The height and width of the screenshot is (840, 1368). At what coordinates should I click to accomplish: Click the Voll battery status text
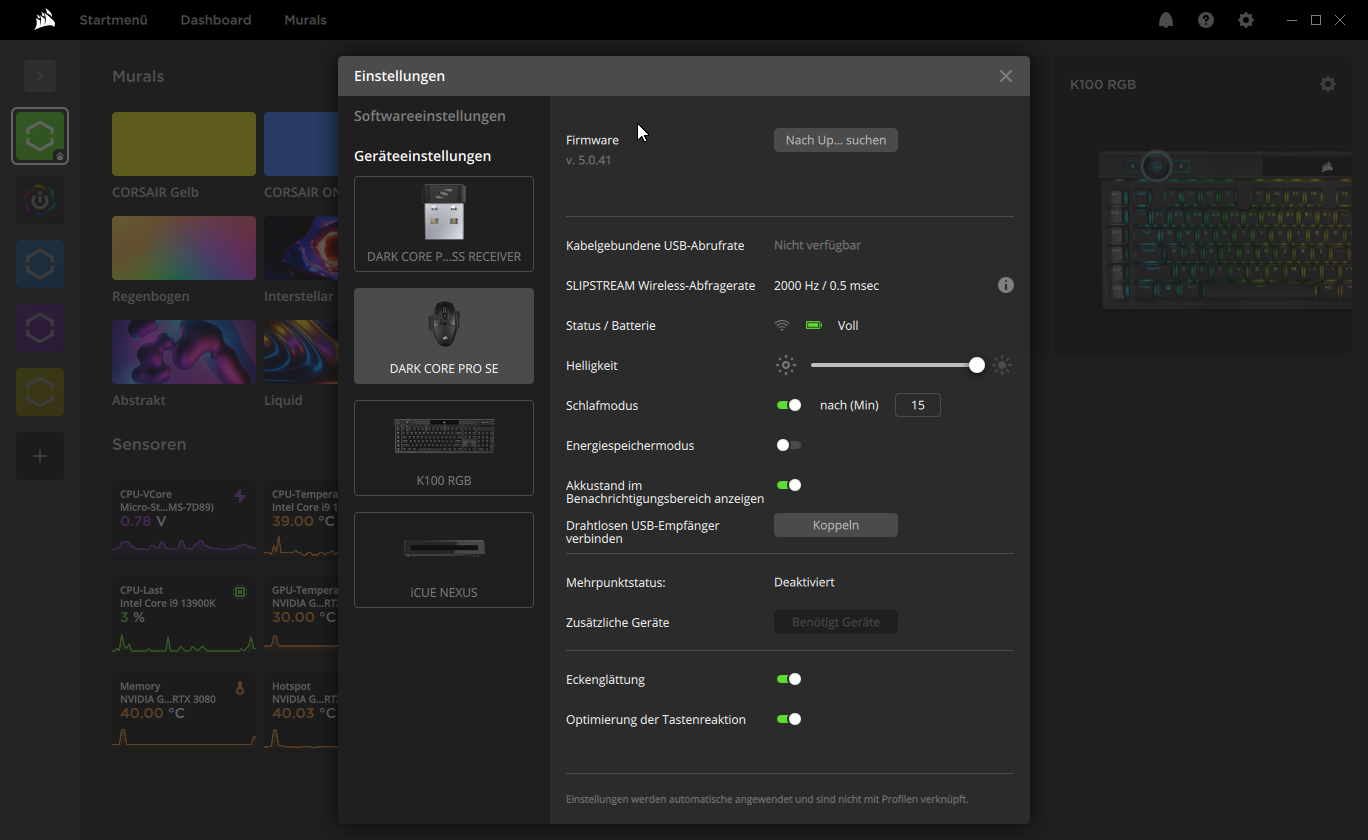tap(848, 325)
